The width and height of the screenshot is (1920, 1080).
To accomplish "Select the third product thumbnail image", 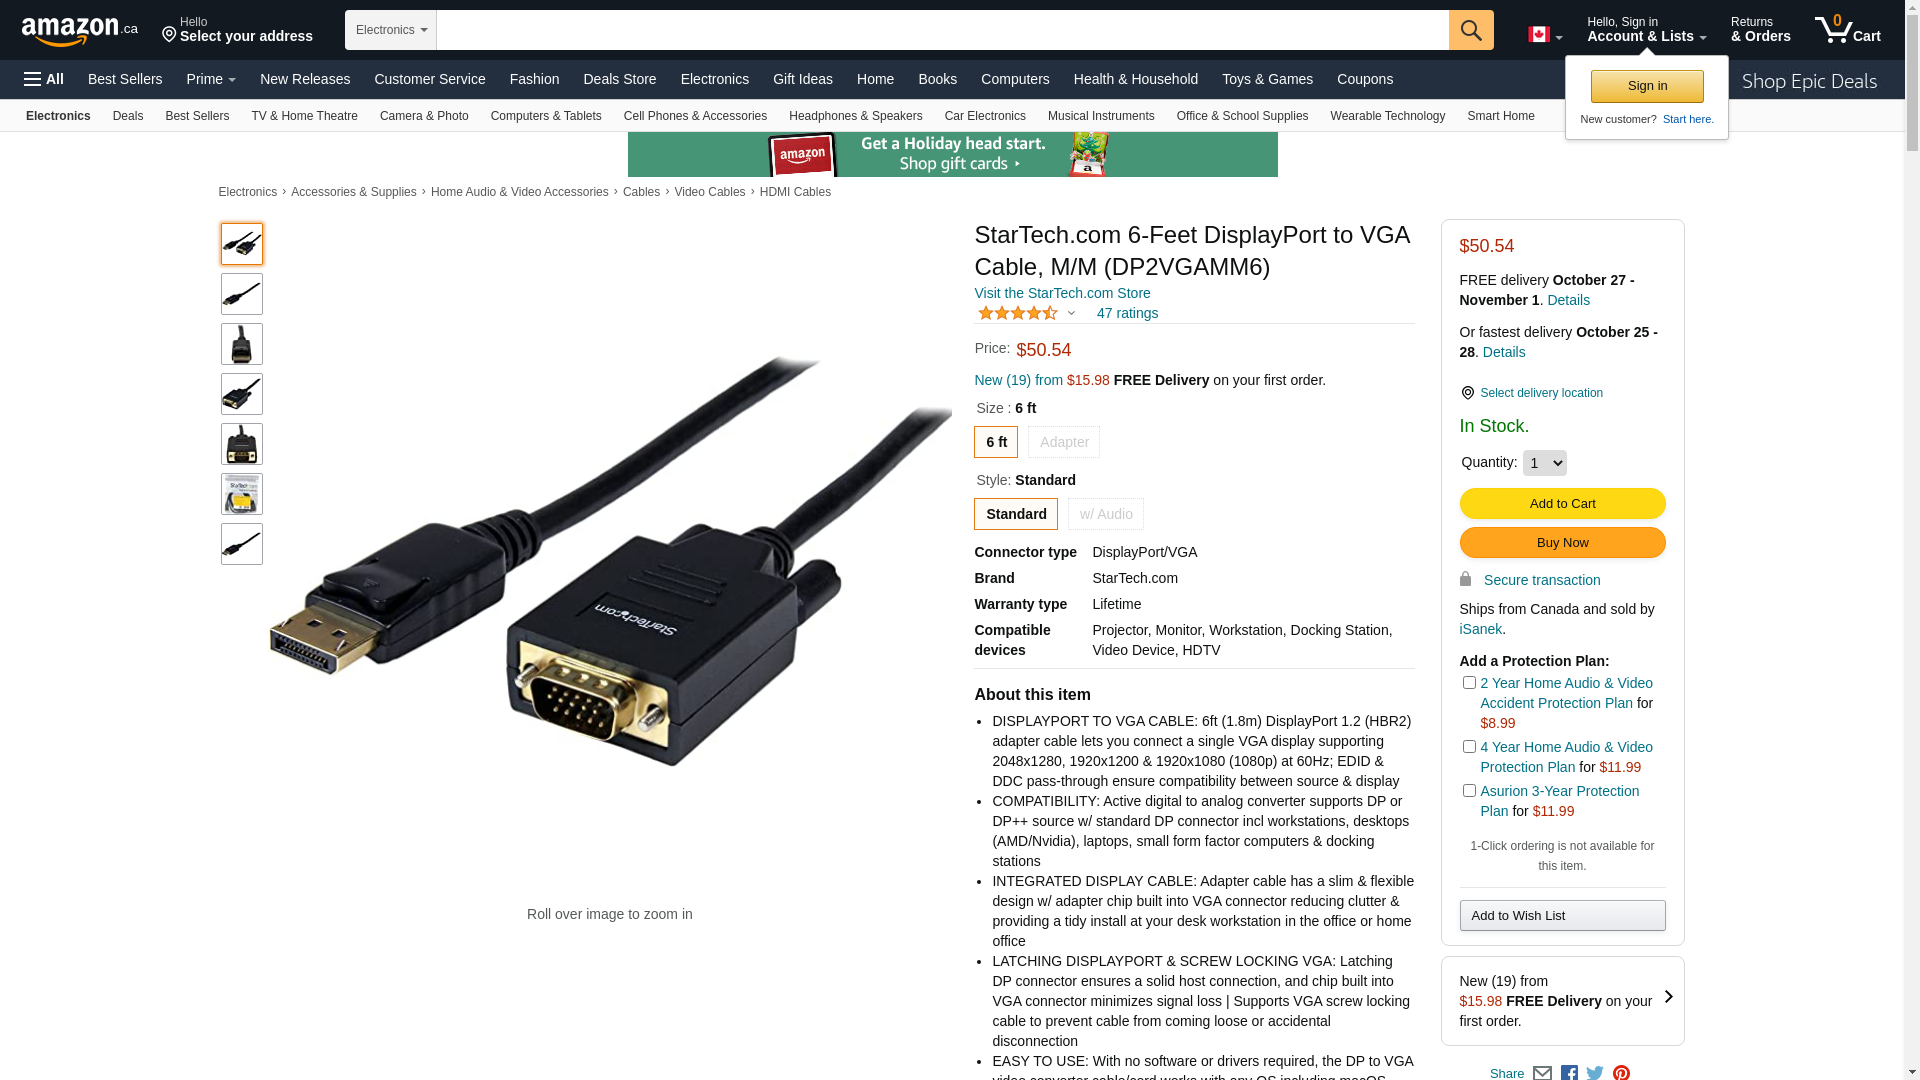I will (242, 344).
